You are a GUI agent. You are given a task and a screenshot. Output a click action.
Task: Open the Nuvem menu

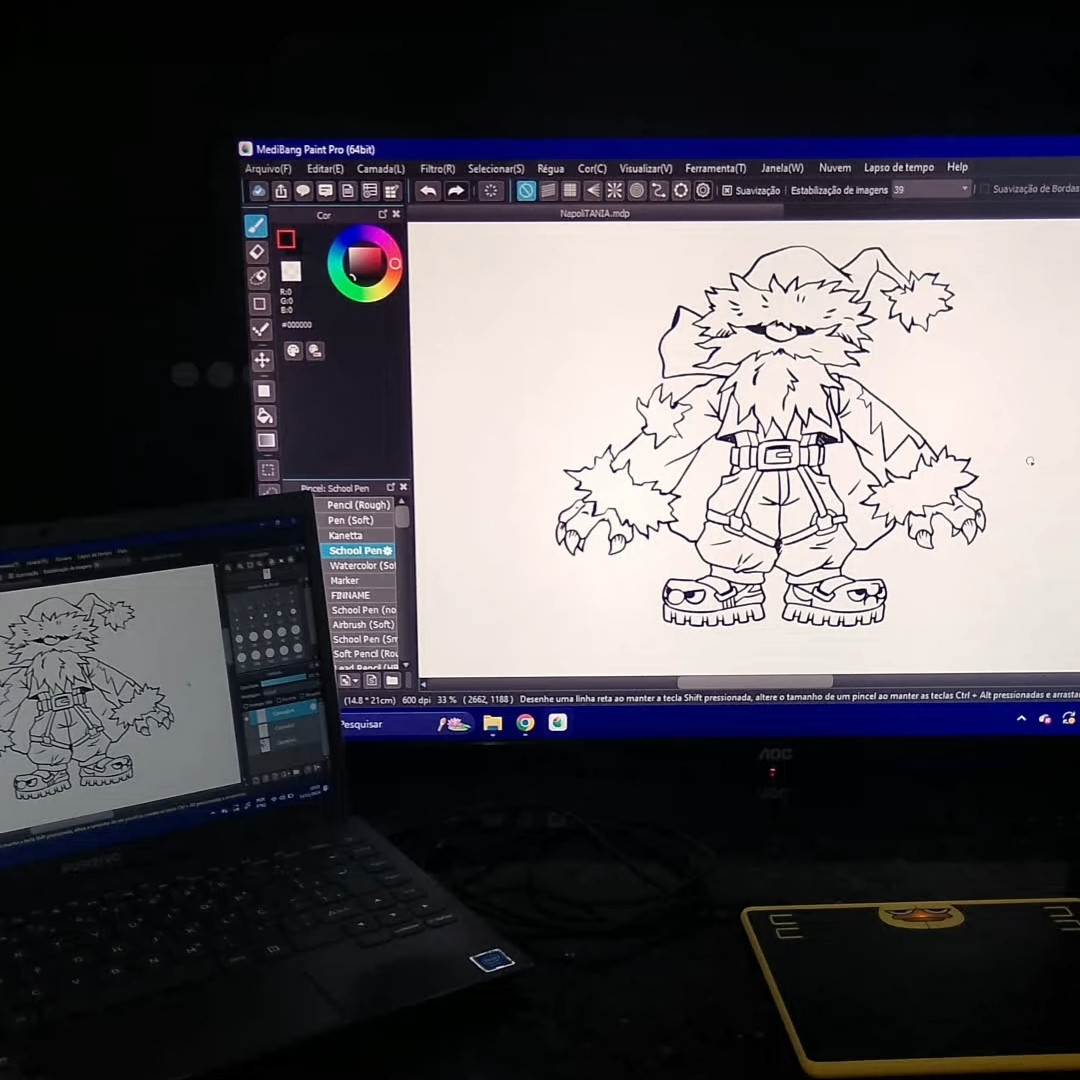[x=835, y=167]
